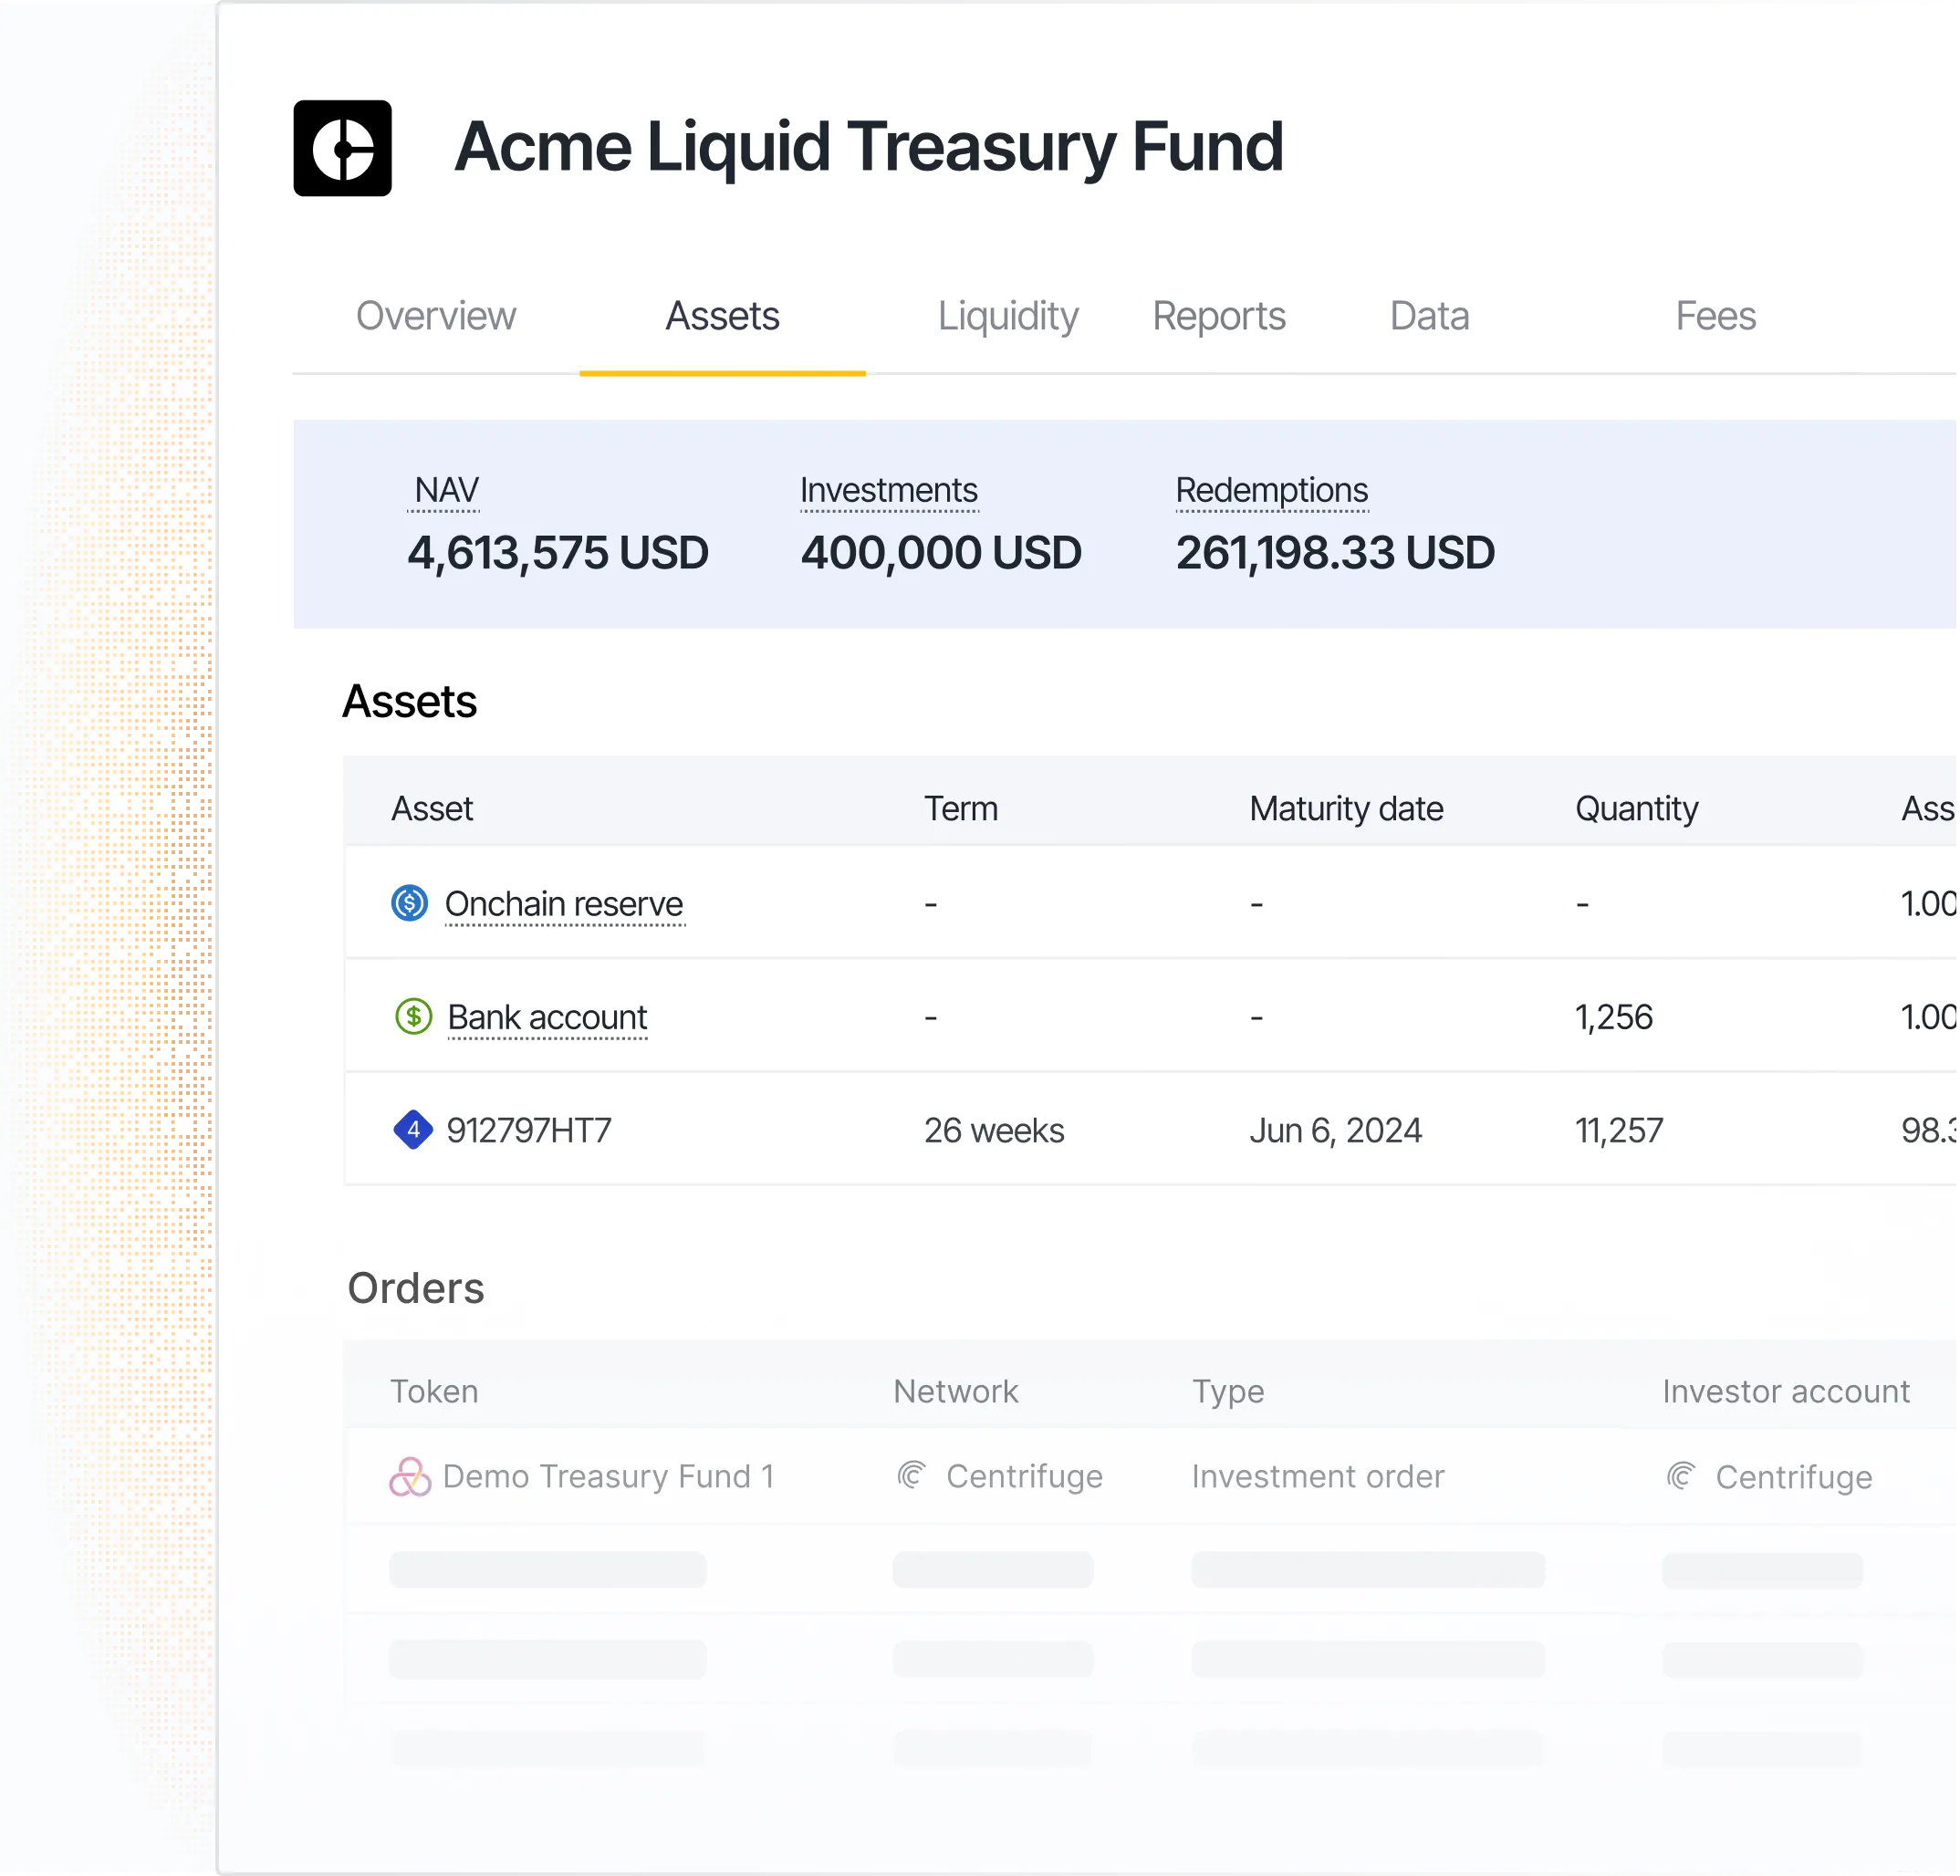Click the NAV label tooltip
The image size is (1960, 1876).
click(x=446, y=491)
